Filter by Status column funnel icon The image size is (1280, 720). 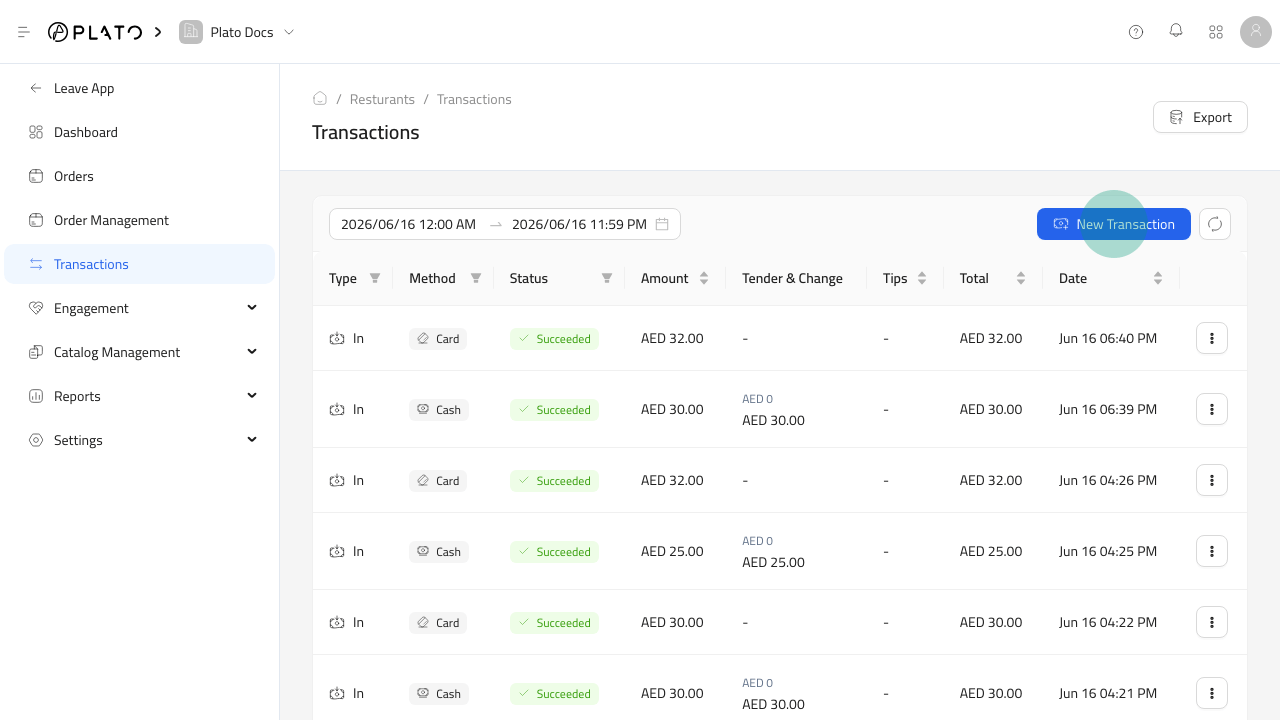pyautogui.click(x=607, y=278)
